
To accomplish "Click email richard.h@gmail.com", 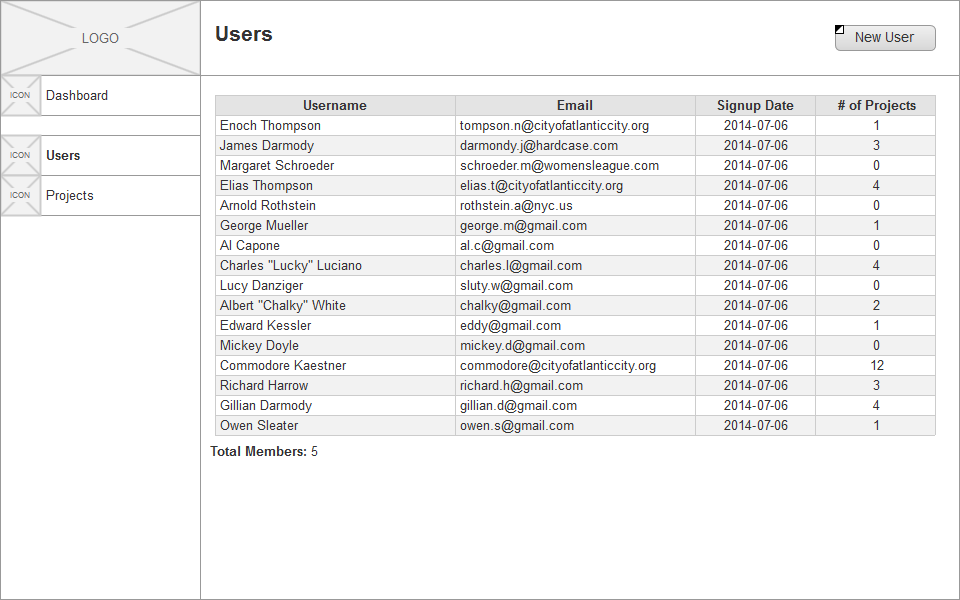I will pos(521,386).
